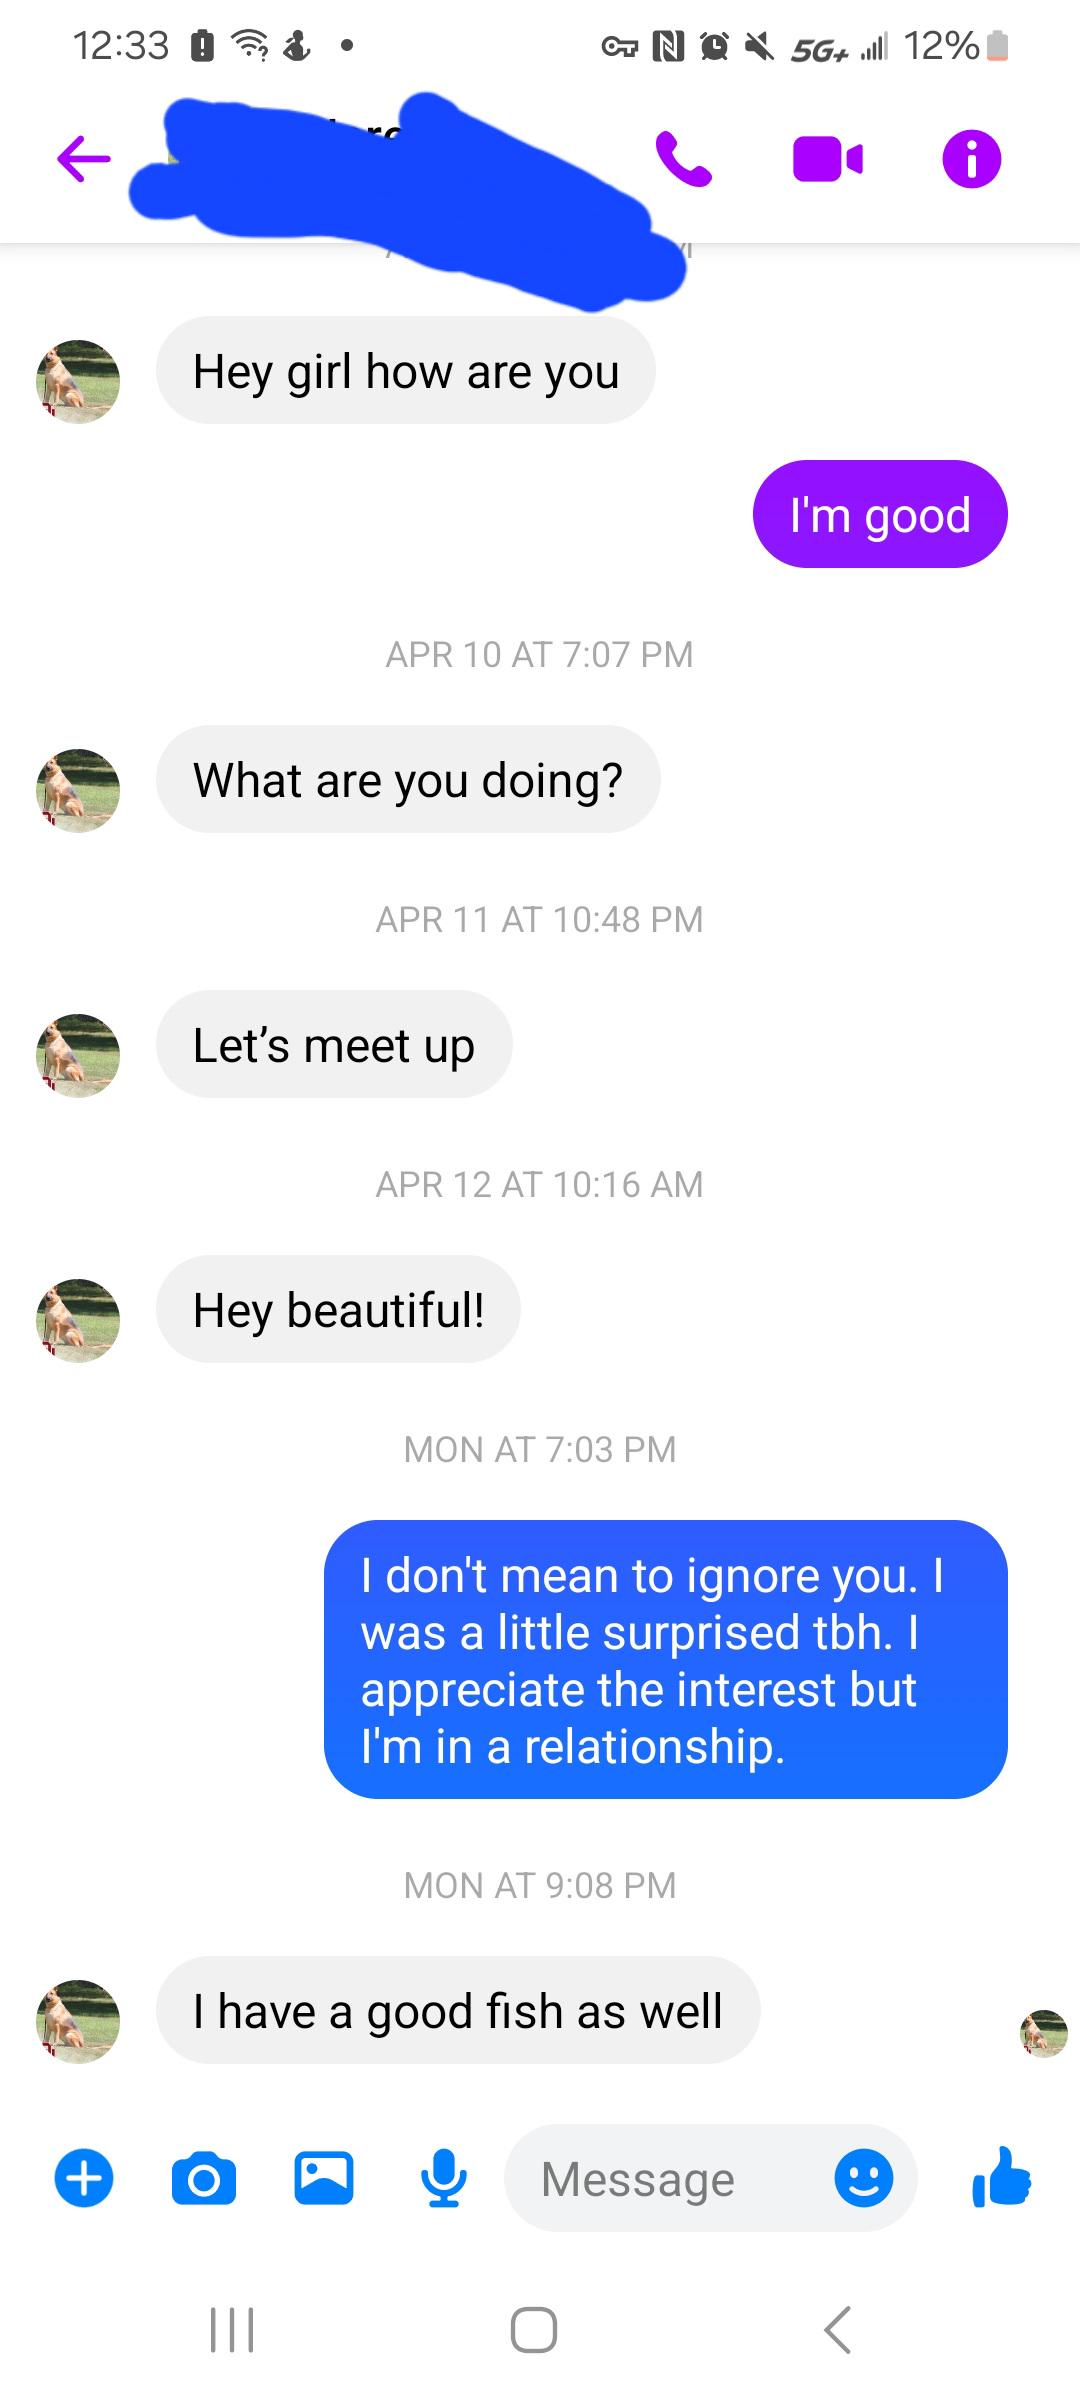Viewport: 1080px width, 2400px height.
Task: Open the attachment plus menu
Action: tap(84, 2178)
